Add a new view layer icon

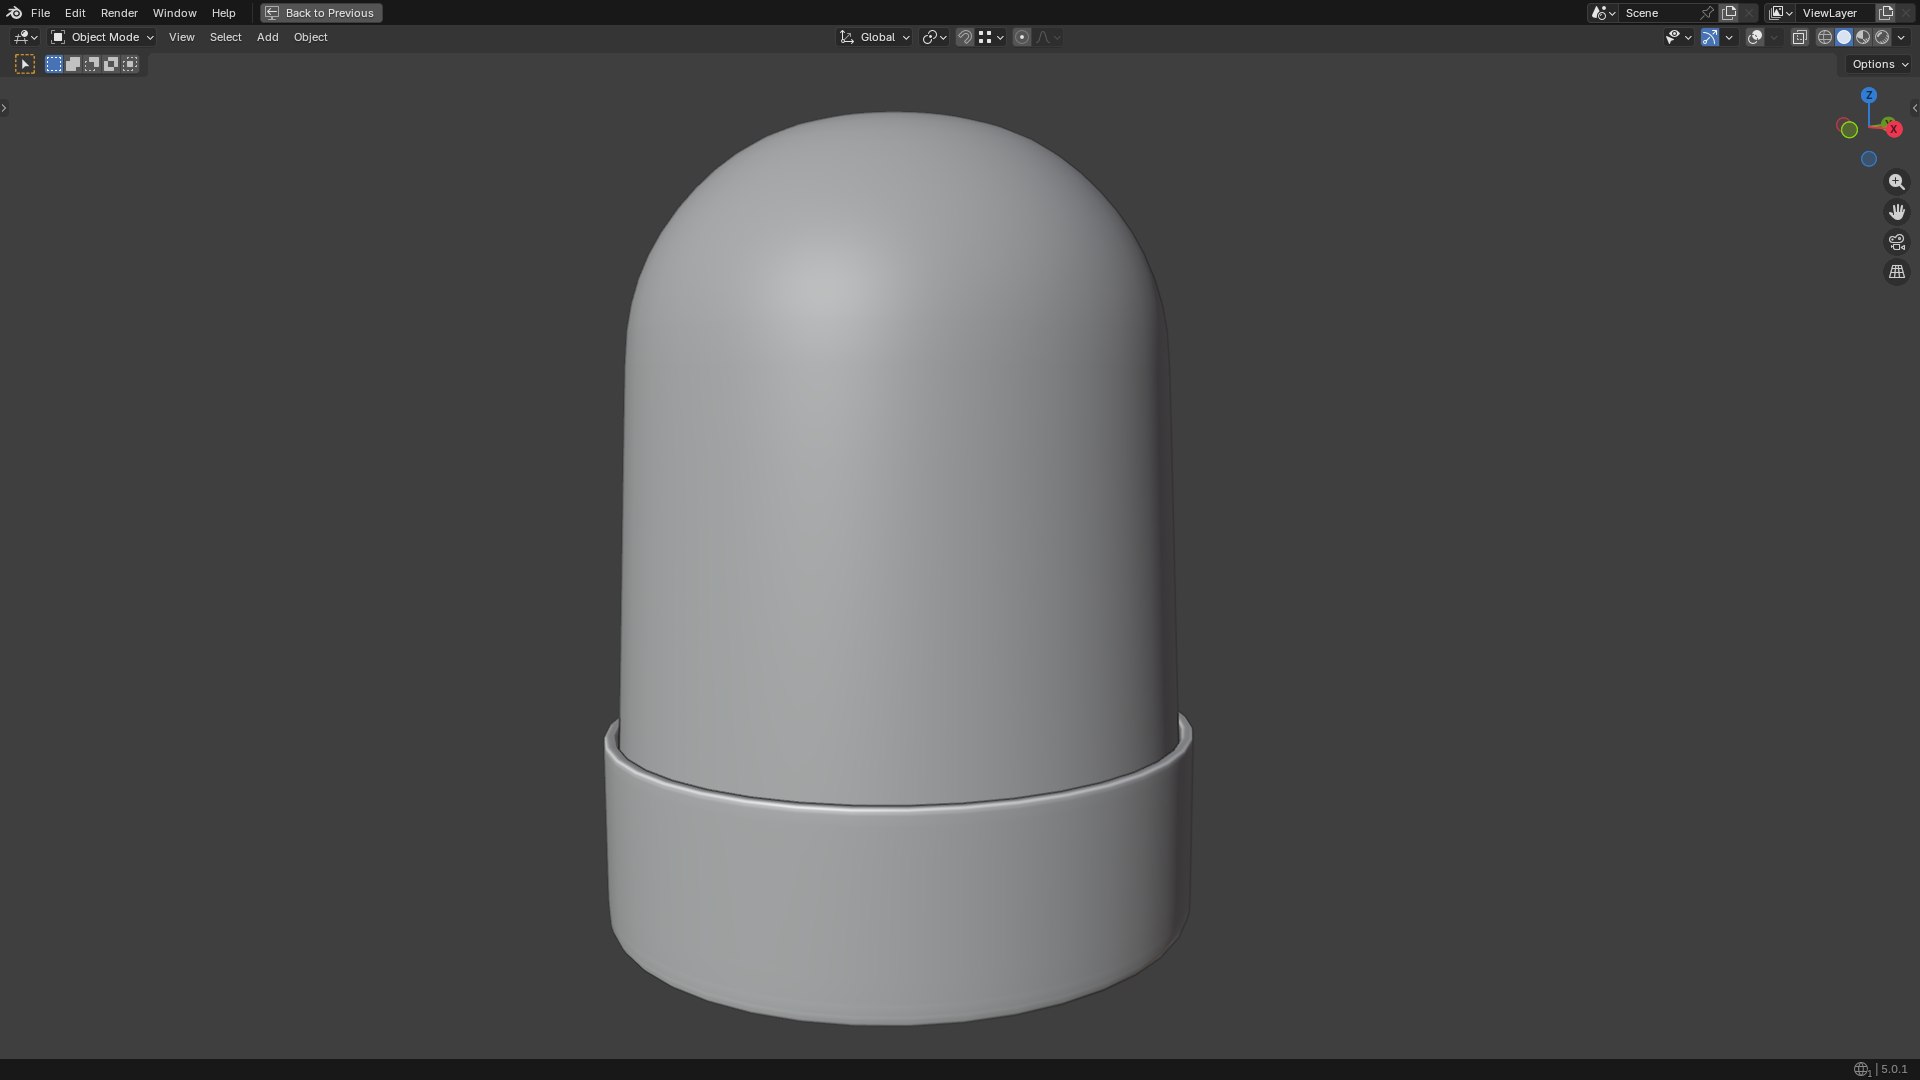pos(1886,13)
